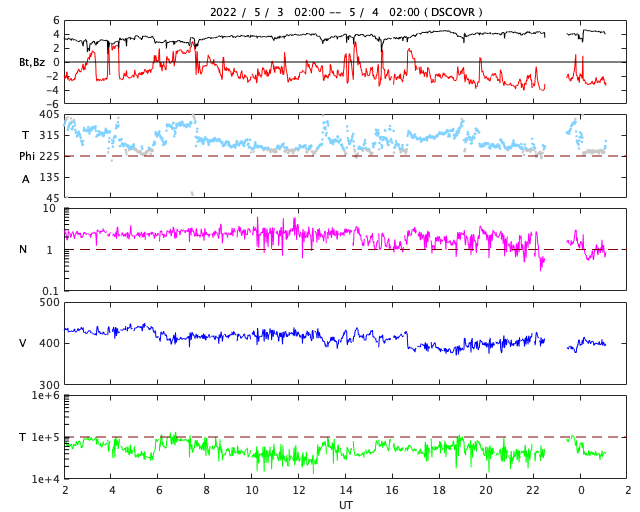Viewport: 640px width, 512px height.
Task: Select the 12 hour tick on the UT axis
Action: (299, 490)
